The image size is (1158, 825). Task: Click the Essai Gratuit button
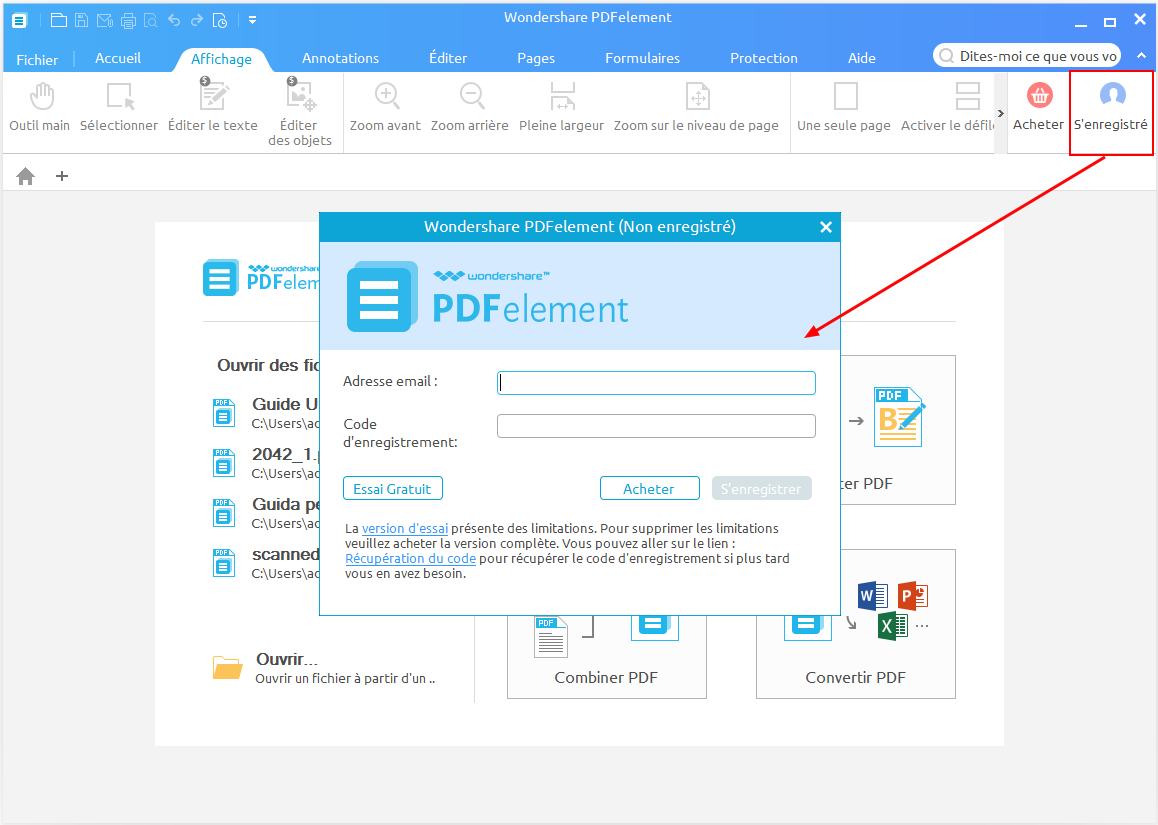[x=393, y=489]
